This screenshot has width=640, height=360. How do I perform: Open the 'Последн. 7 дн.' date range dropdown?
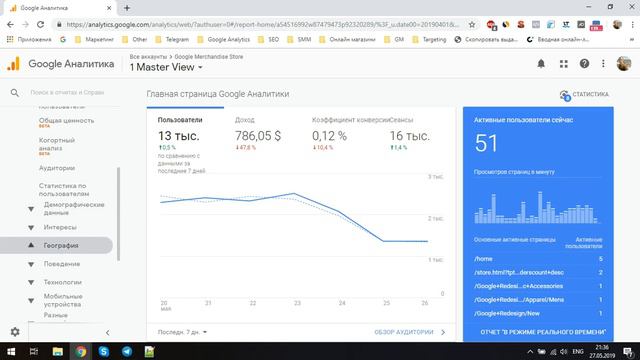click(x=182, y=332)
